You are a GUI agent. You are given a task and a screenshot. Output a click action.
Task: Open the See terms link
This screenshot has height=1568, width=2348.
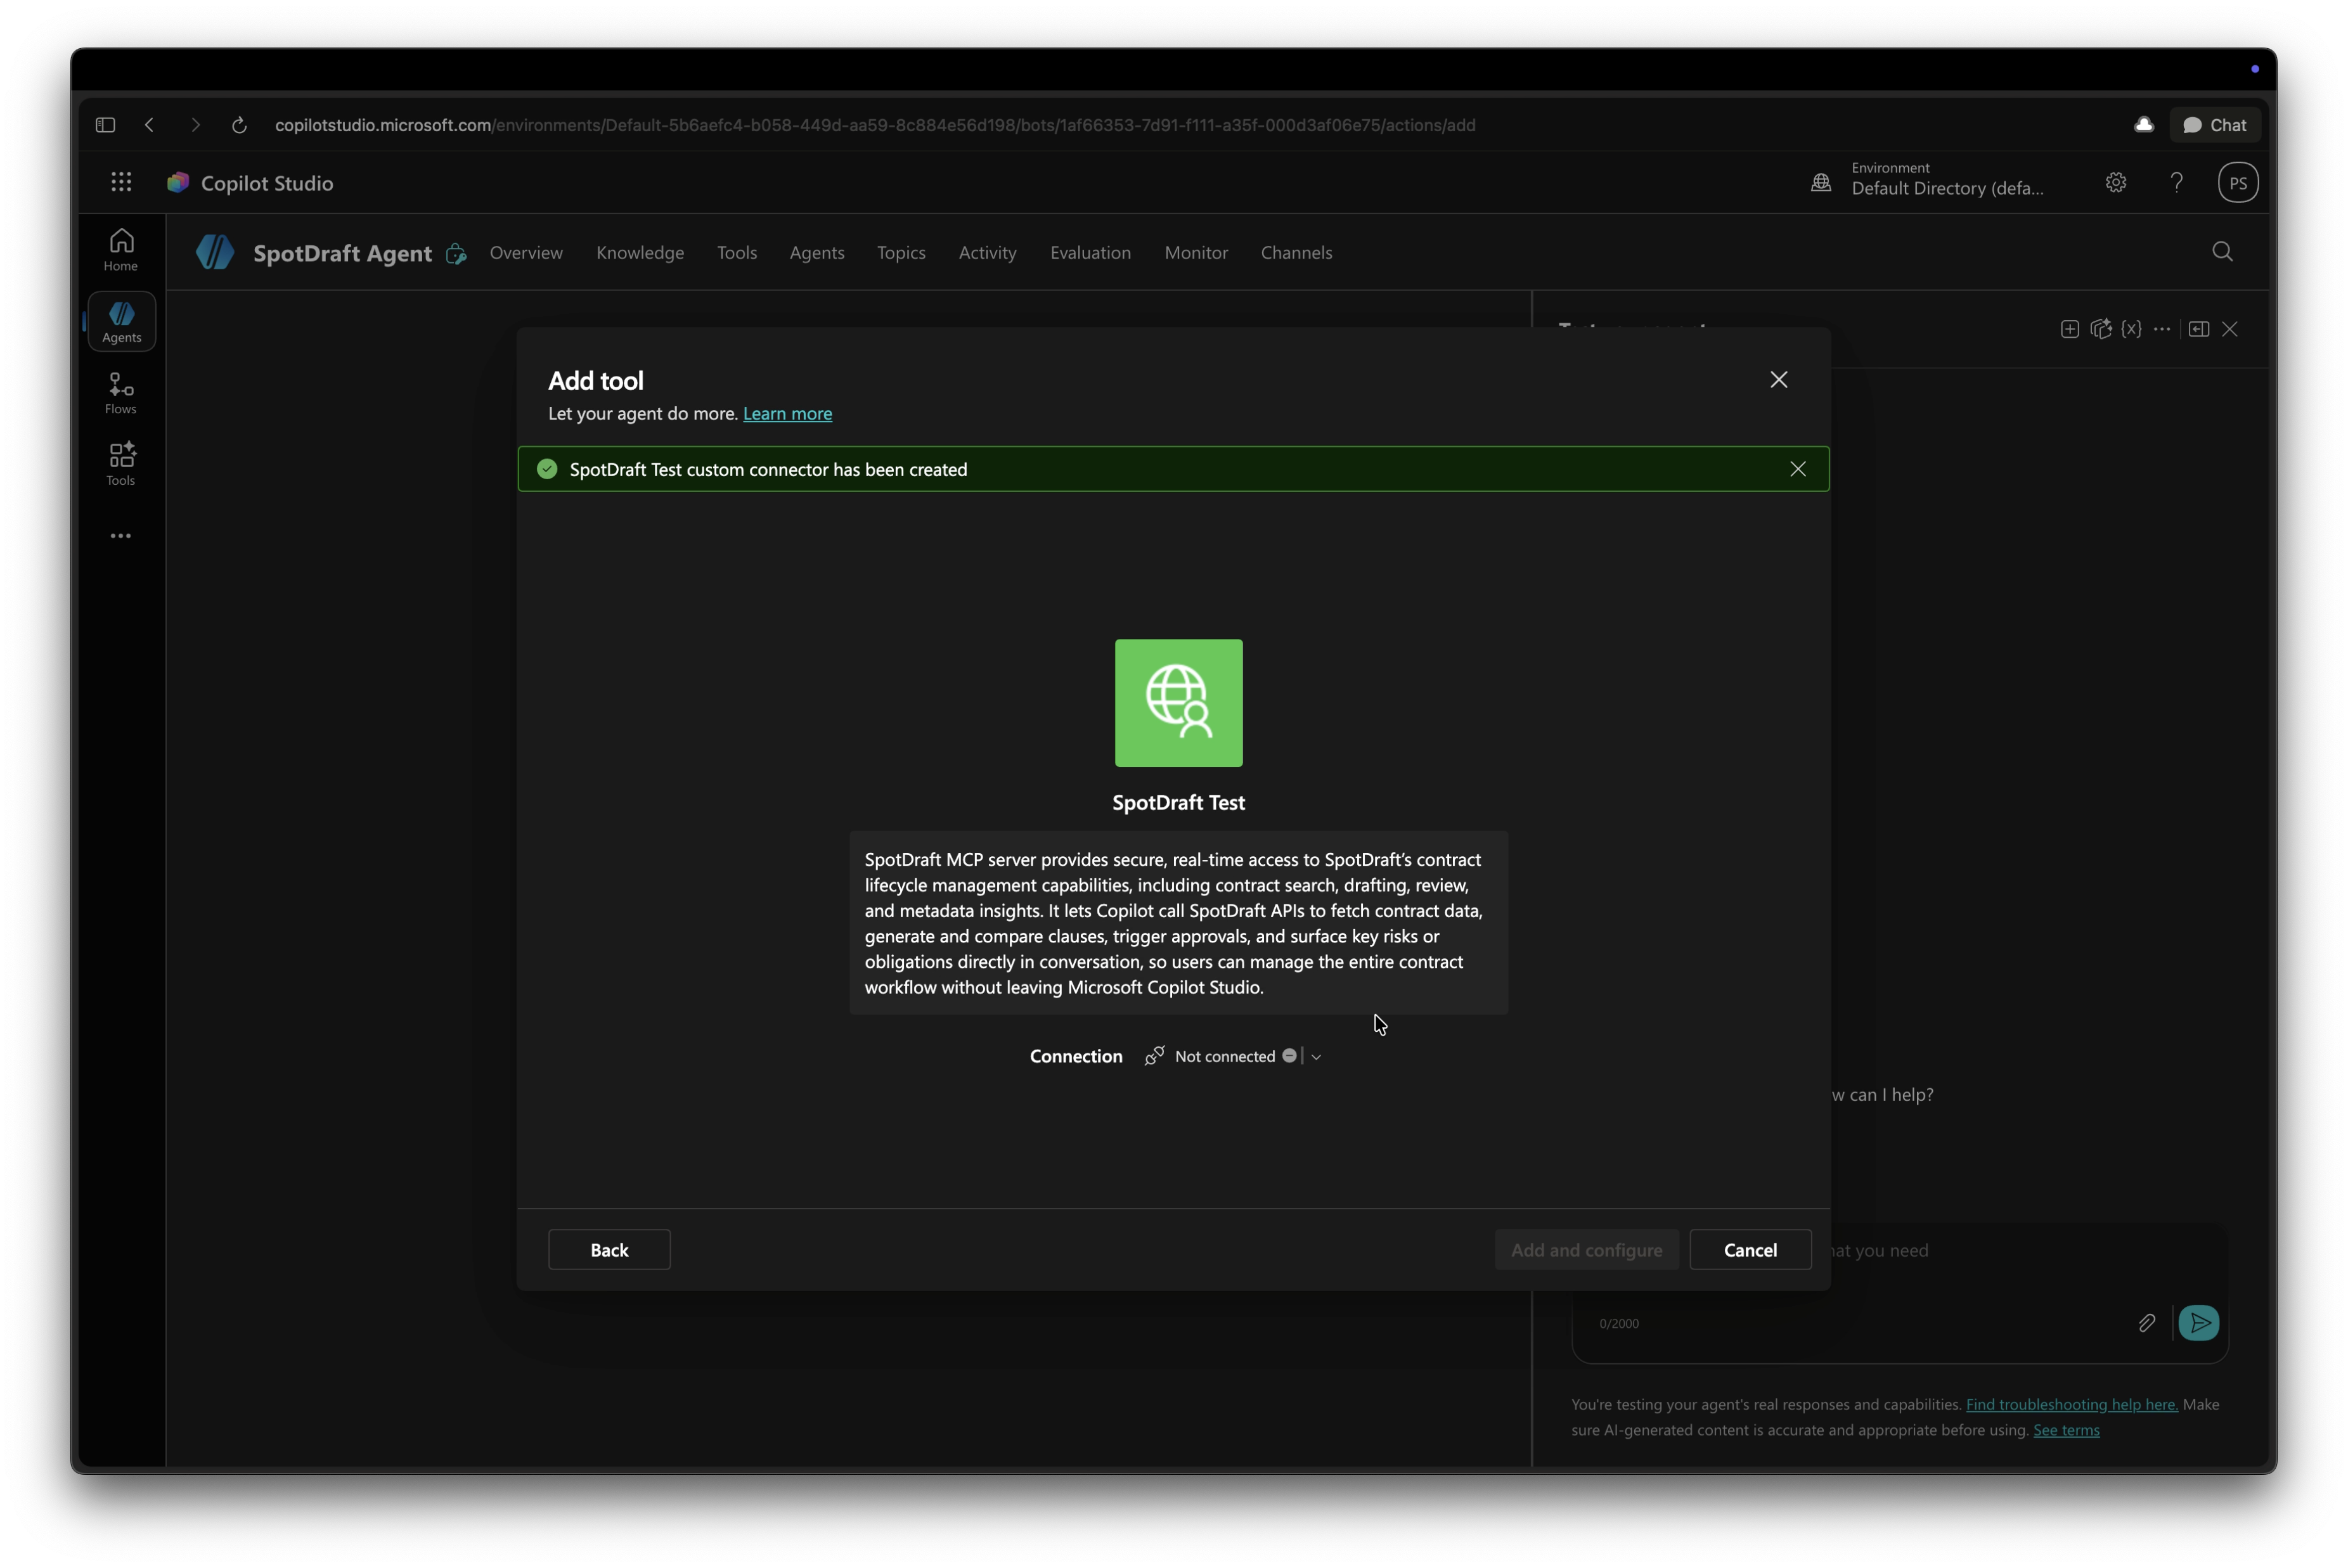tap(2066, 1430)
